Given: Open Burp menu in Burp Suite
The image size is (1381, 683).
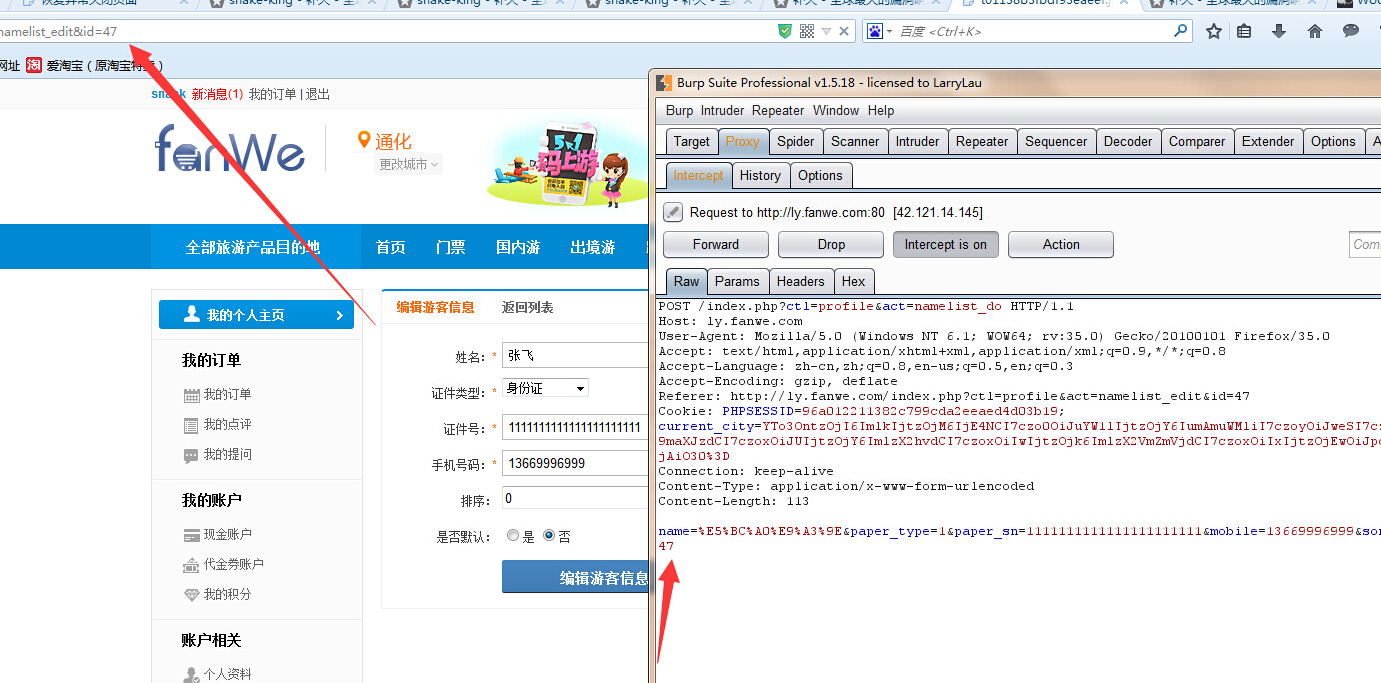Looking at the screenshot, I should (x=679, y=111).
